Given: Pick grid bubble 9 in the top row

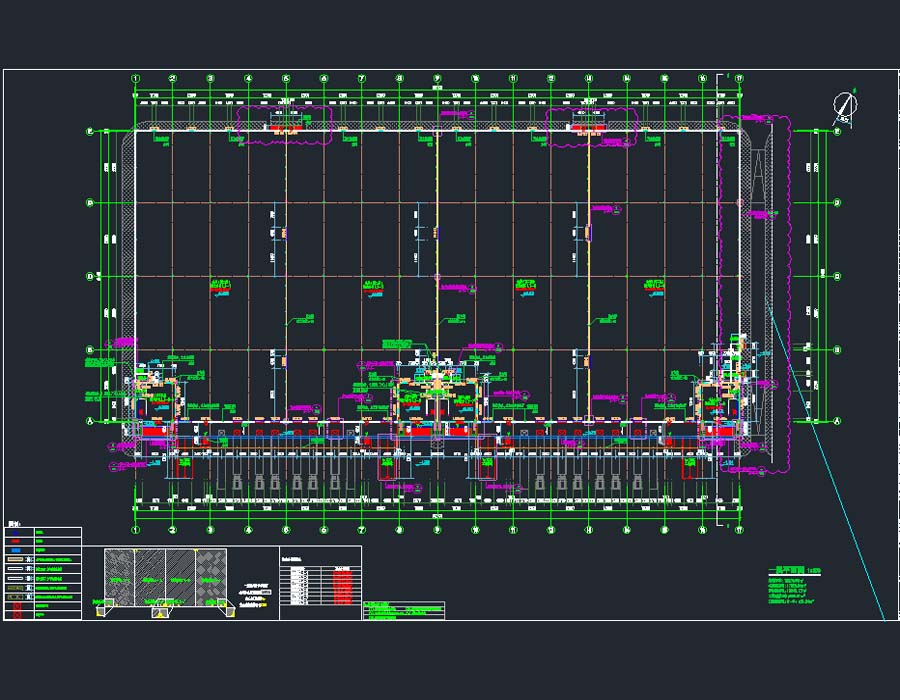Looking at the screenshot, I should click(437, 79).
